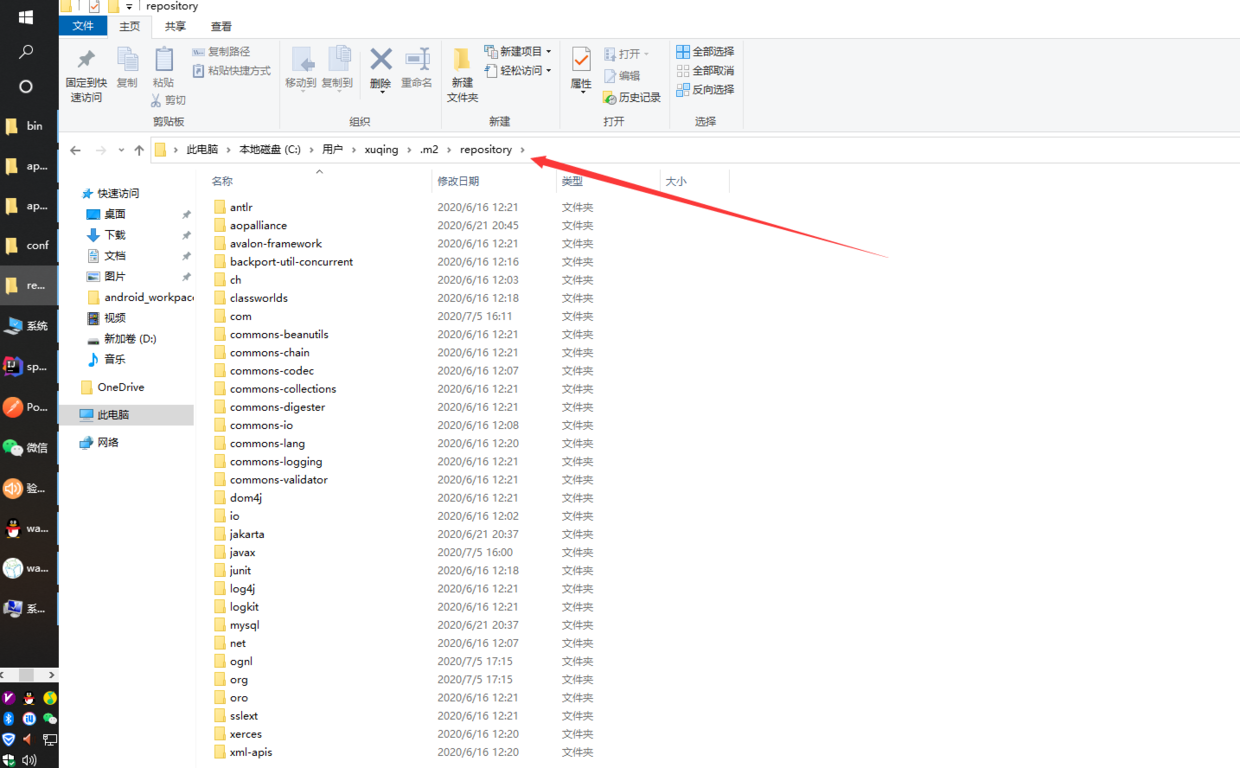Click Select all (全部选择)
The width and height of the screenshot is (1240, 768).
click(x=705, y=52)
